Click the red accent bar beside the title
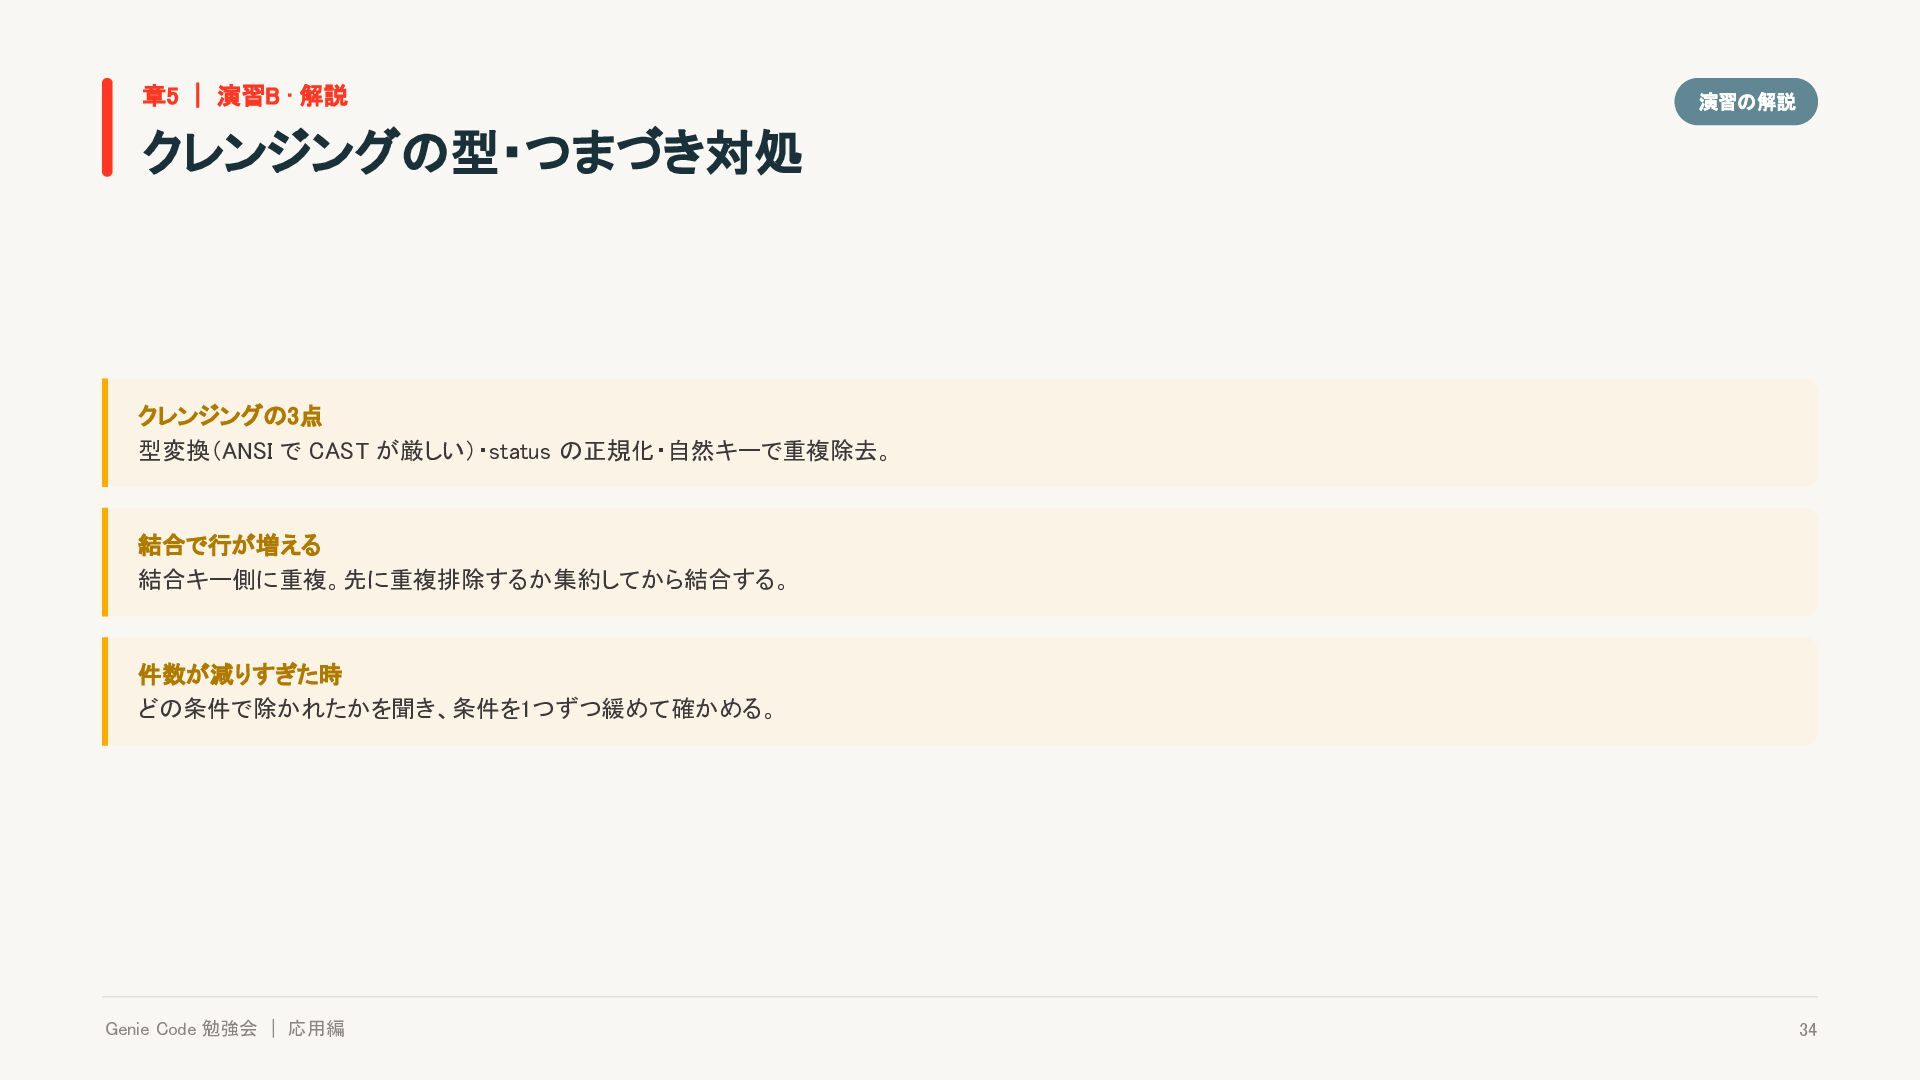This screenshot has width=1920, height=1080. coord(107,127)
